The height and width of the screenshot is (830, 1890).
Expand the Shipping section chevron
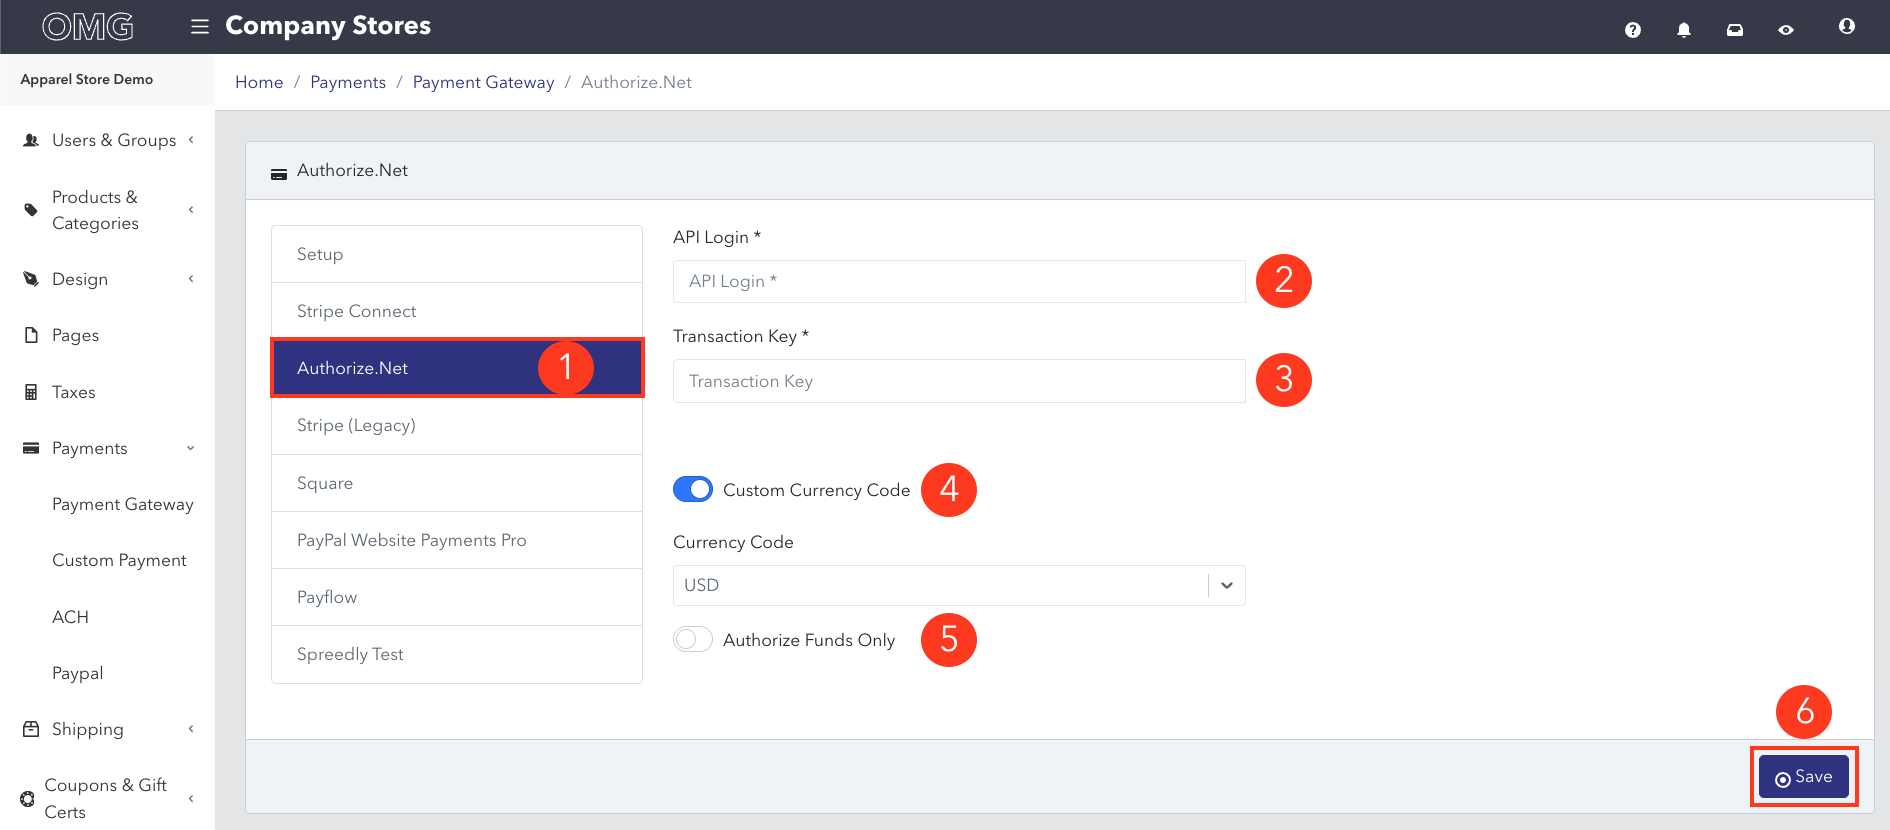[191, 729]
